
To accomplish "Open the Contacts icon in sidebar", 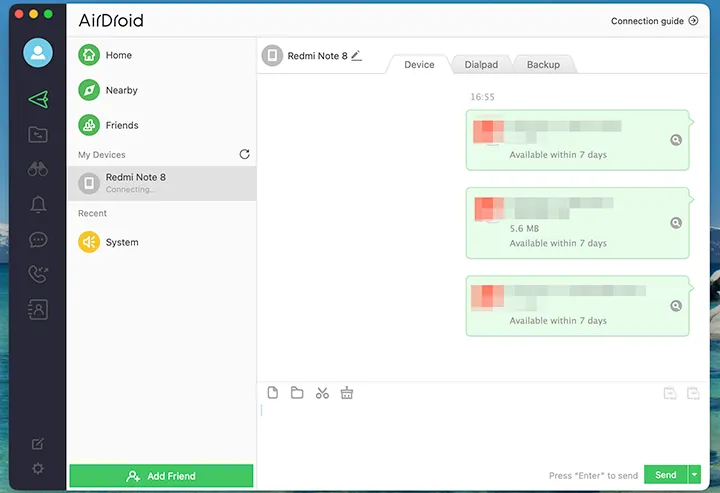I will coord(38,310).
